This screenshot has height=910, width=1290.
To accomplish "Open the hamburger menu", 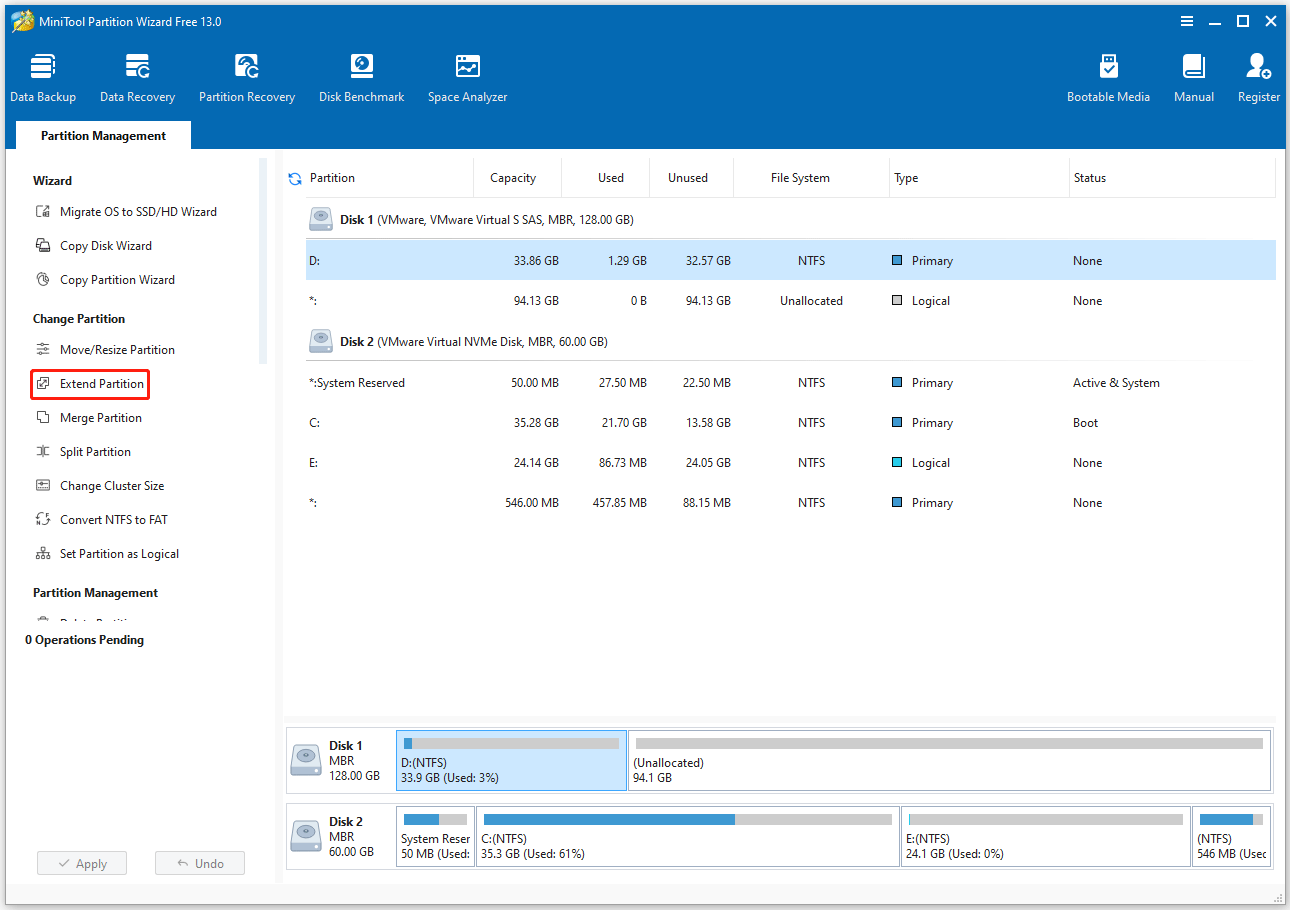I will click(x=1186, y=21).
